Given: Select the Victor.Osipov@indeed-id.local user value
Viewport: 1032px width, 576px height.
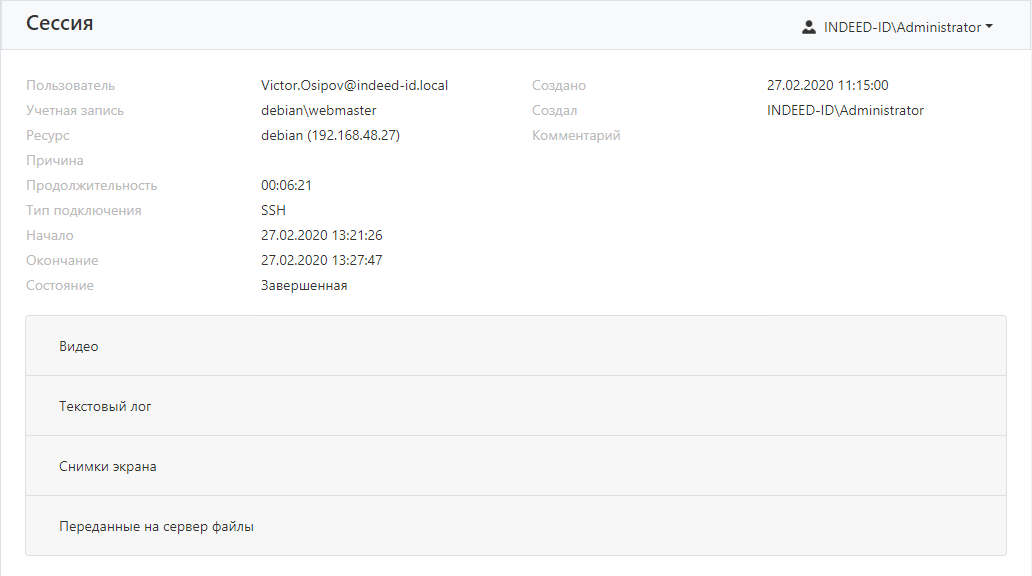Looking at the screenshot, I should tap(354, 86).
